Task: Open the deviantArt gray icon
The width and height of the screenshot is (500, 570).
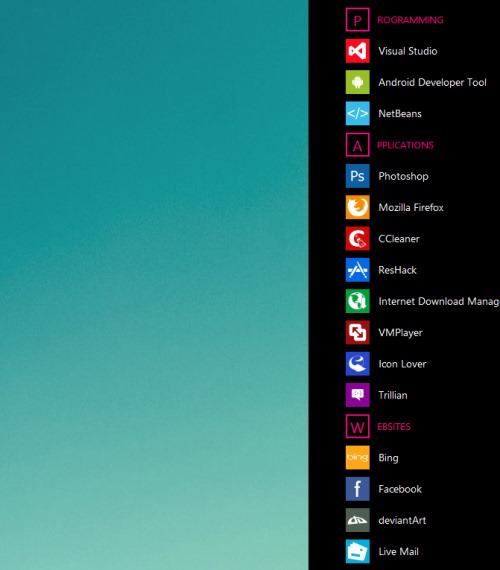Action: click(x=357, y=520)
